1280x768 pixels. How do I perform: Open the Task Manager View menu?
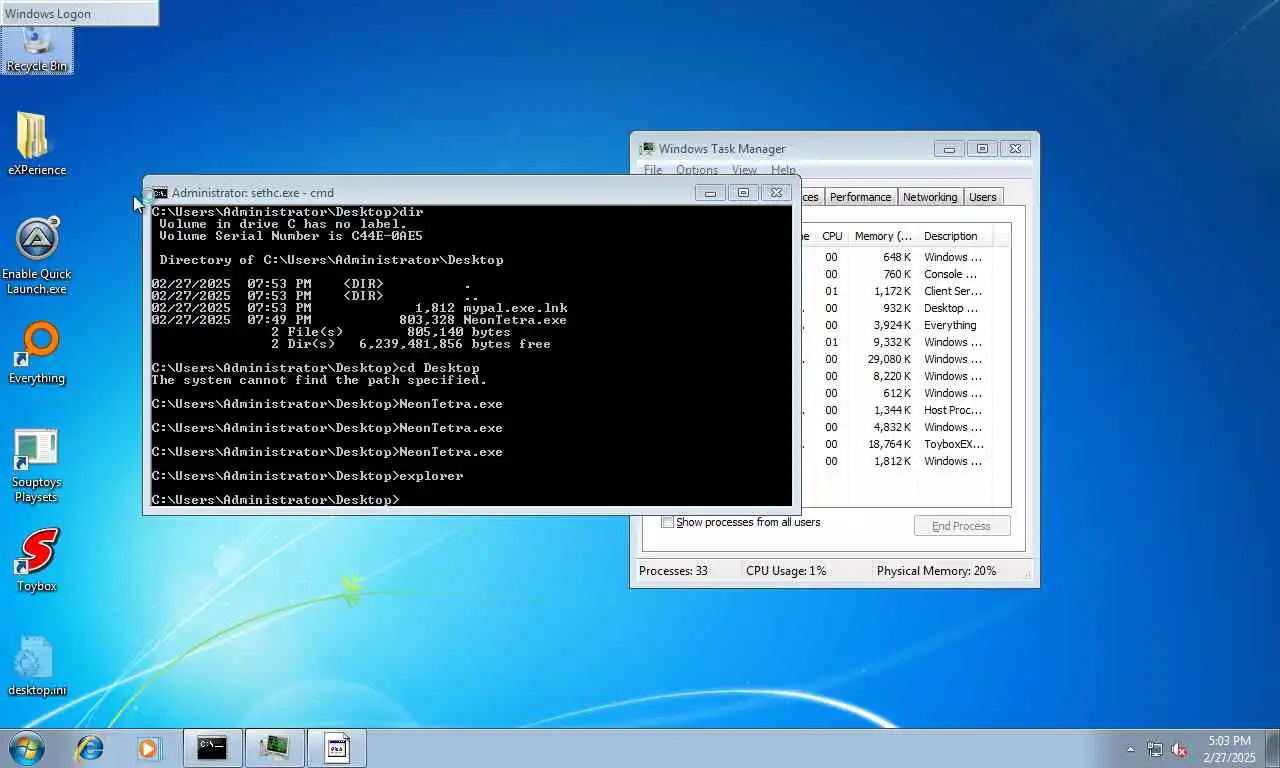click(x=744, y=170)
